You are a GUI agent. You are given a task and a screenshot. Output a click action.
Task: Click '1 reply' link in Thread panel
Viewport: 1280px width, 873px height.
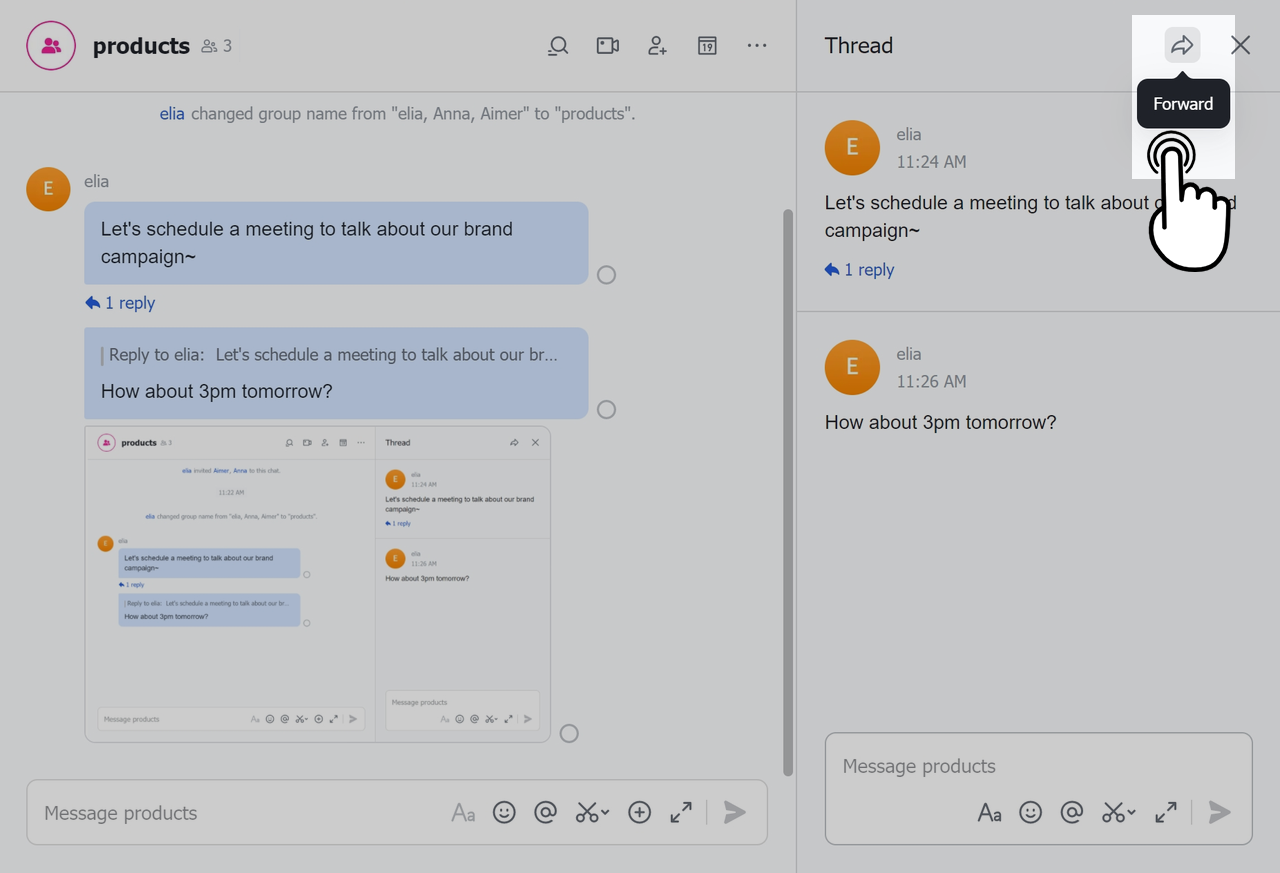tap(860, 270)
